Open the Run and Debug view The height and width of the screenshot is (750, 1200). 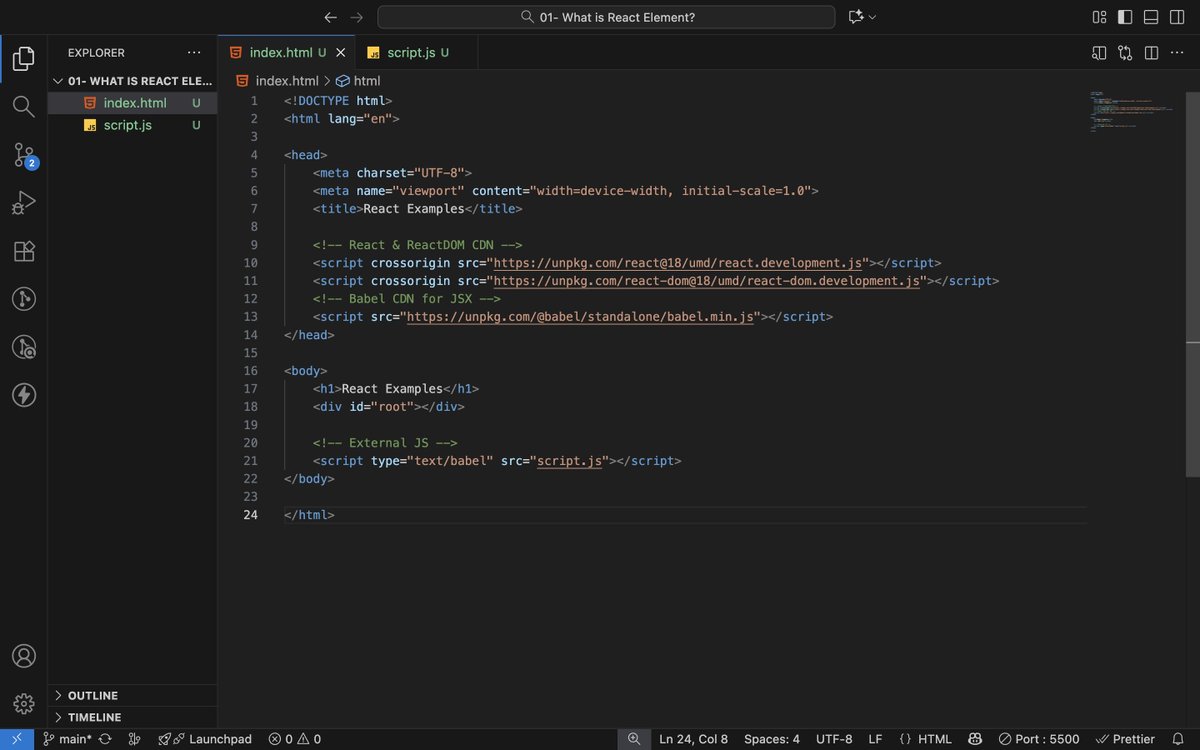(24, 203)
